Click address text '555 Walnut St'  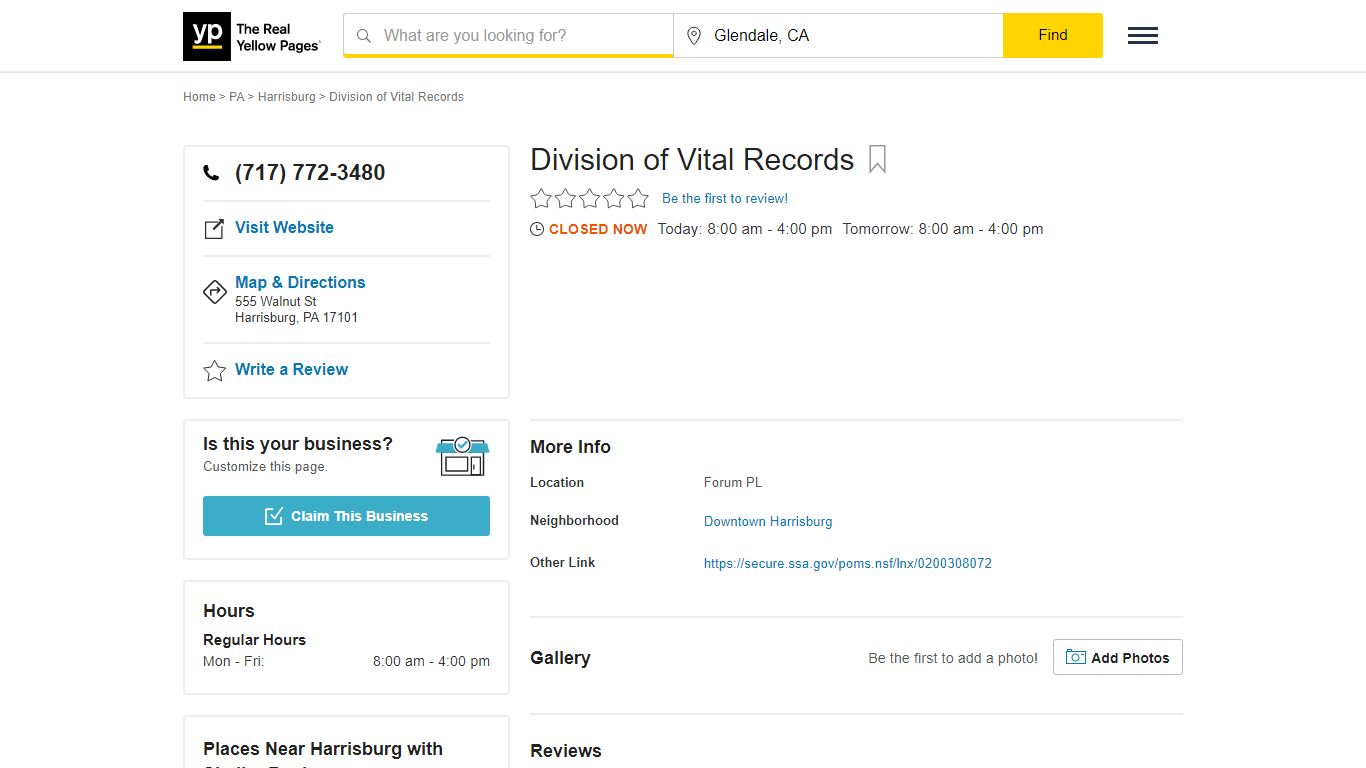click(x=276, y=301)
